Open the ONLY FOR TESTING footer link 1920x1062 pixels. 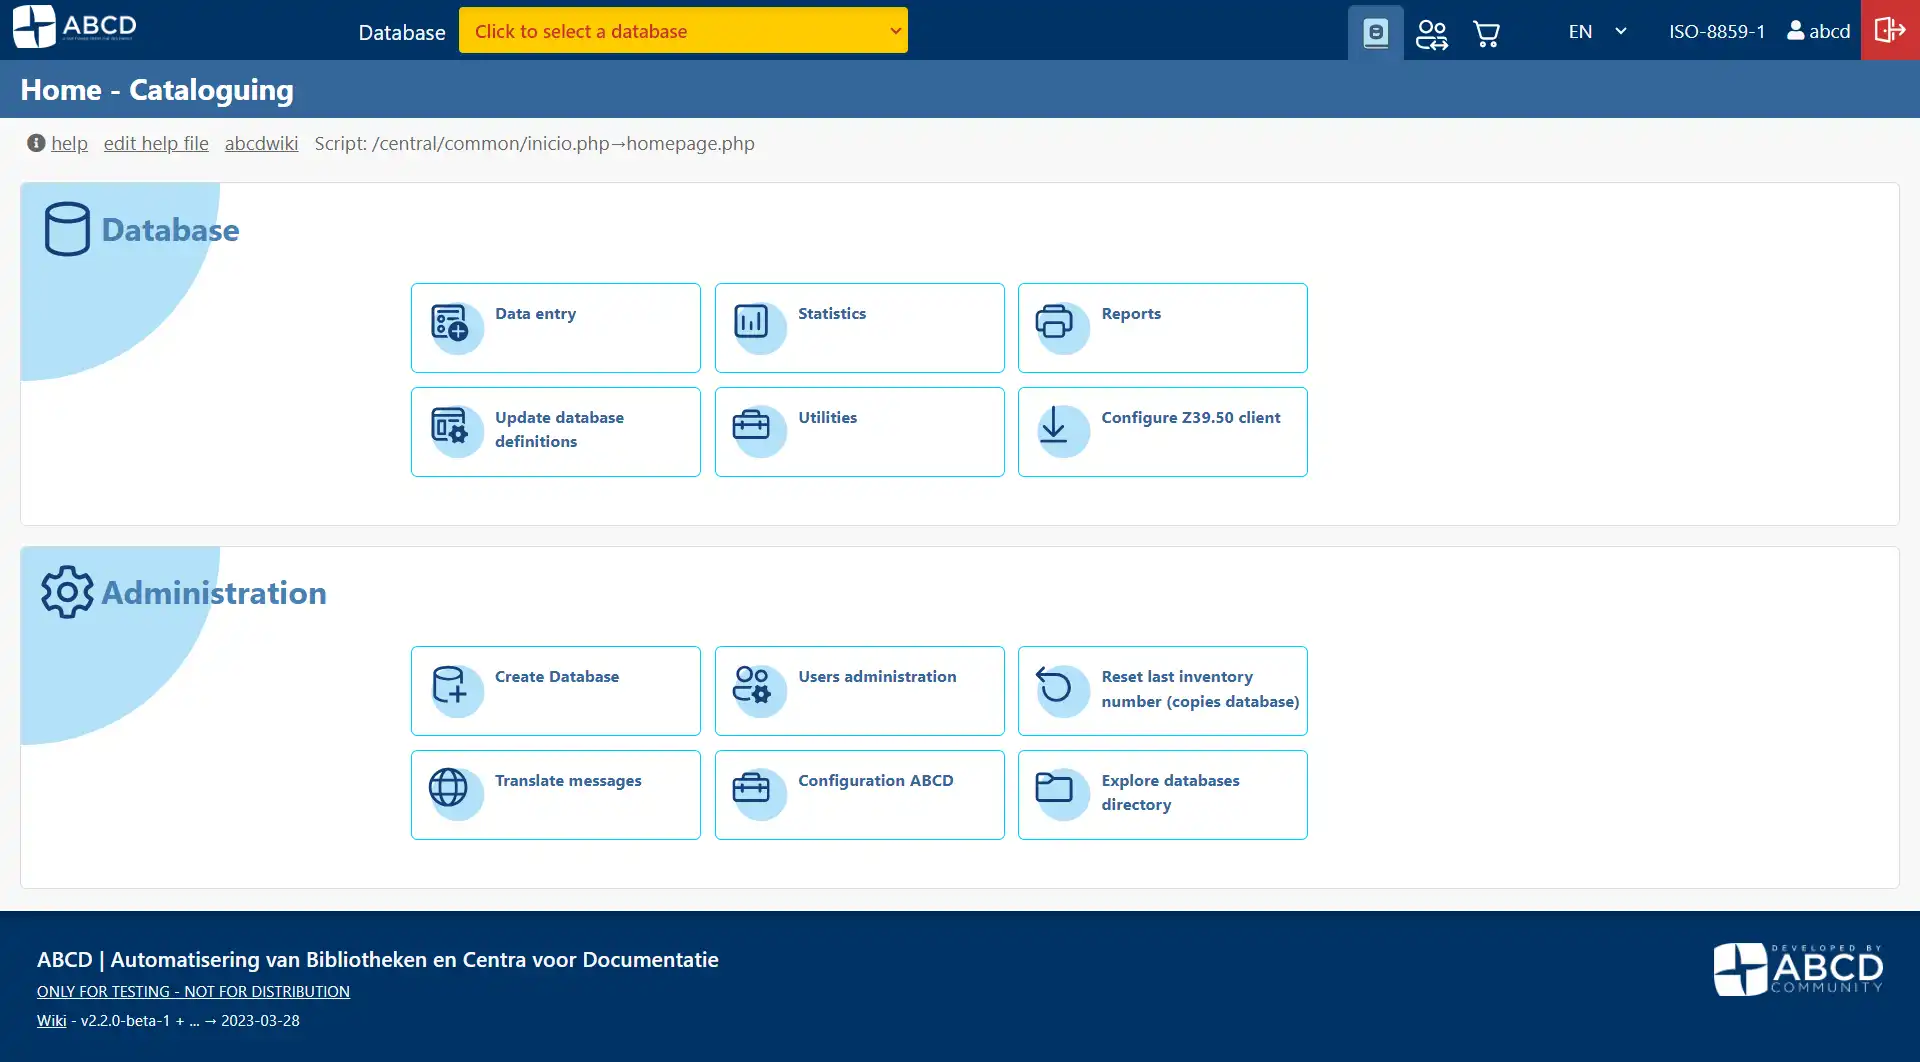[193, 992]
